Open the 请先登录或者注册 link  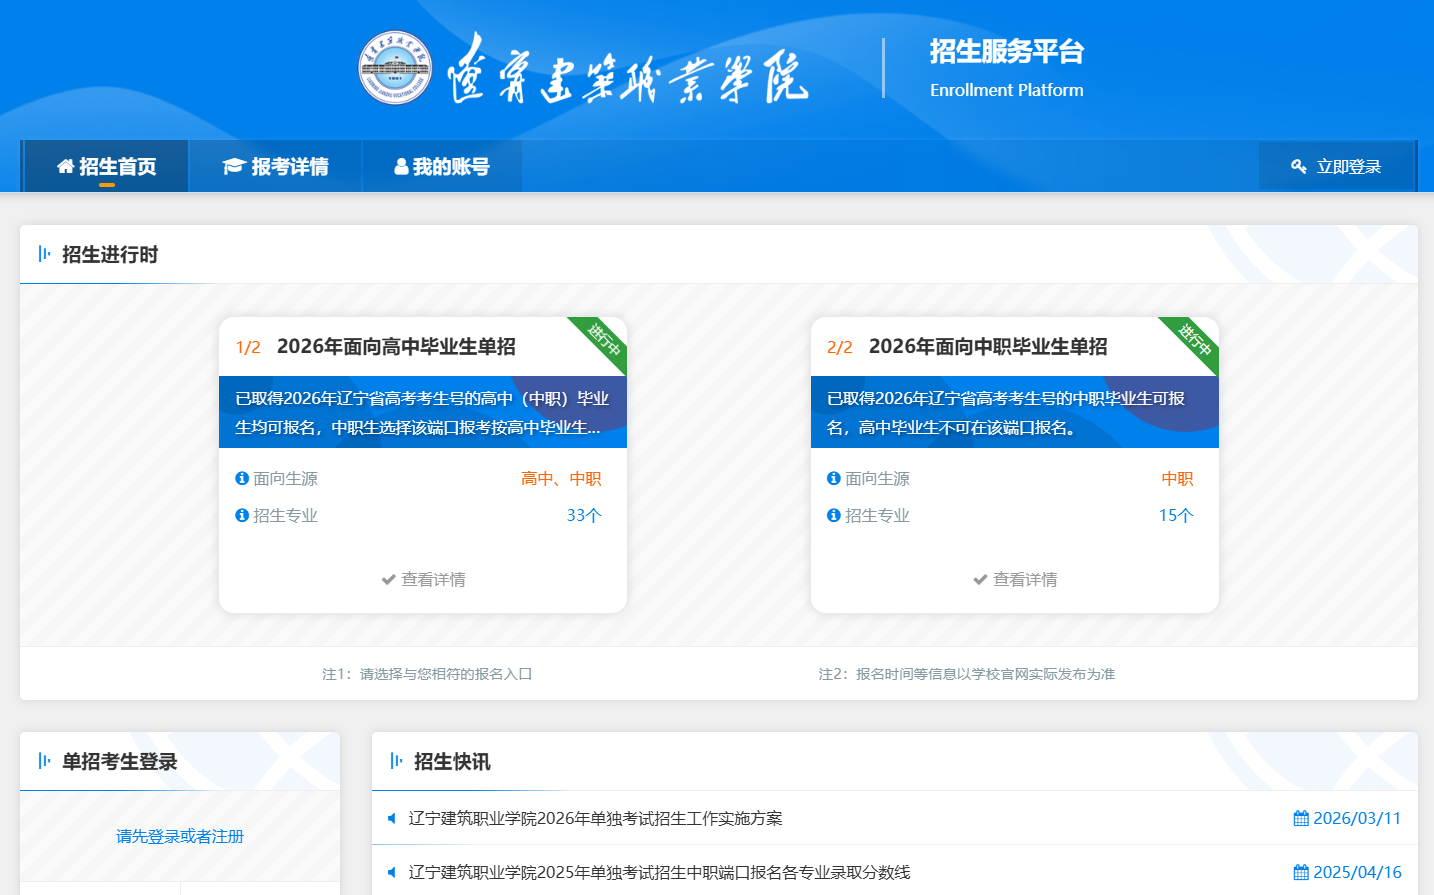(180, 836)
